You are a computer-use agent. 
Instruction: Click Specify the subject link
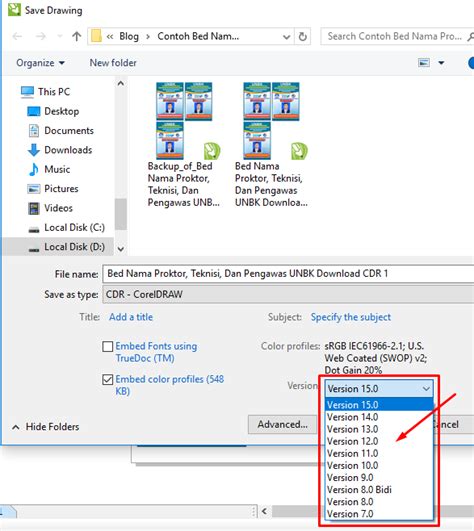click(351, 317)
